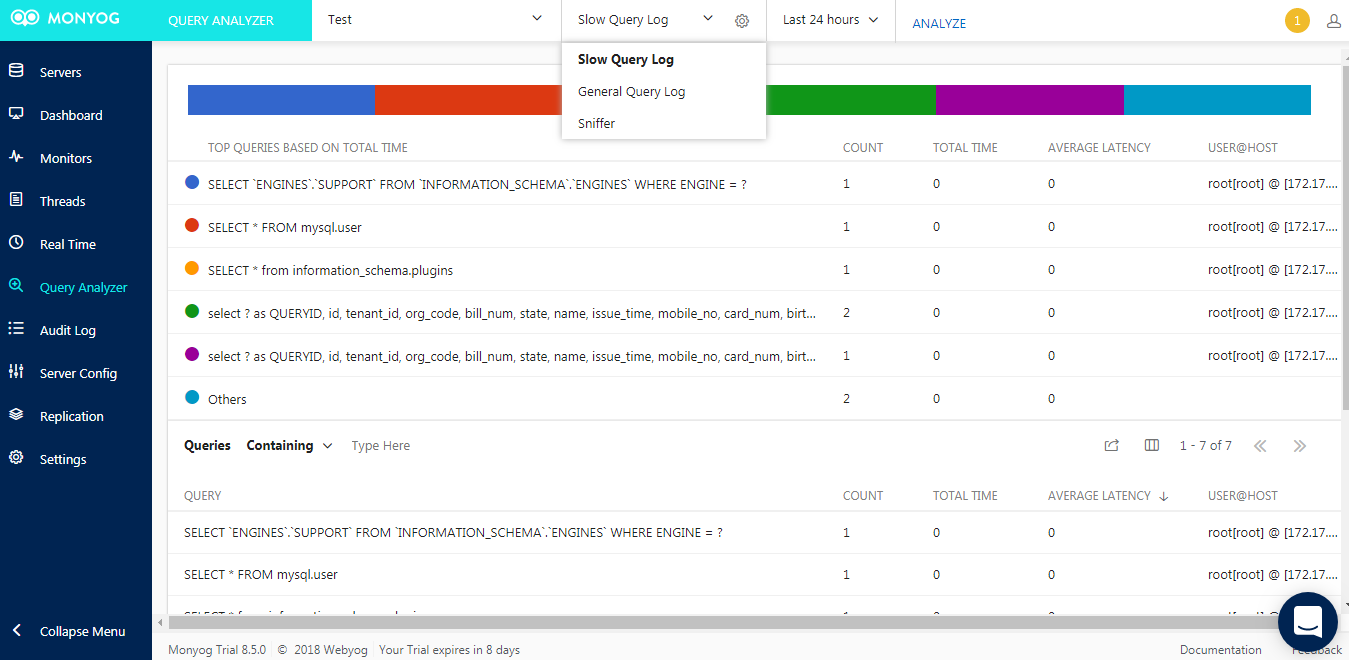Go to next page of queries

click(1300, 446)
